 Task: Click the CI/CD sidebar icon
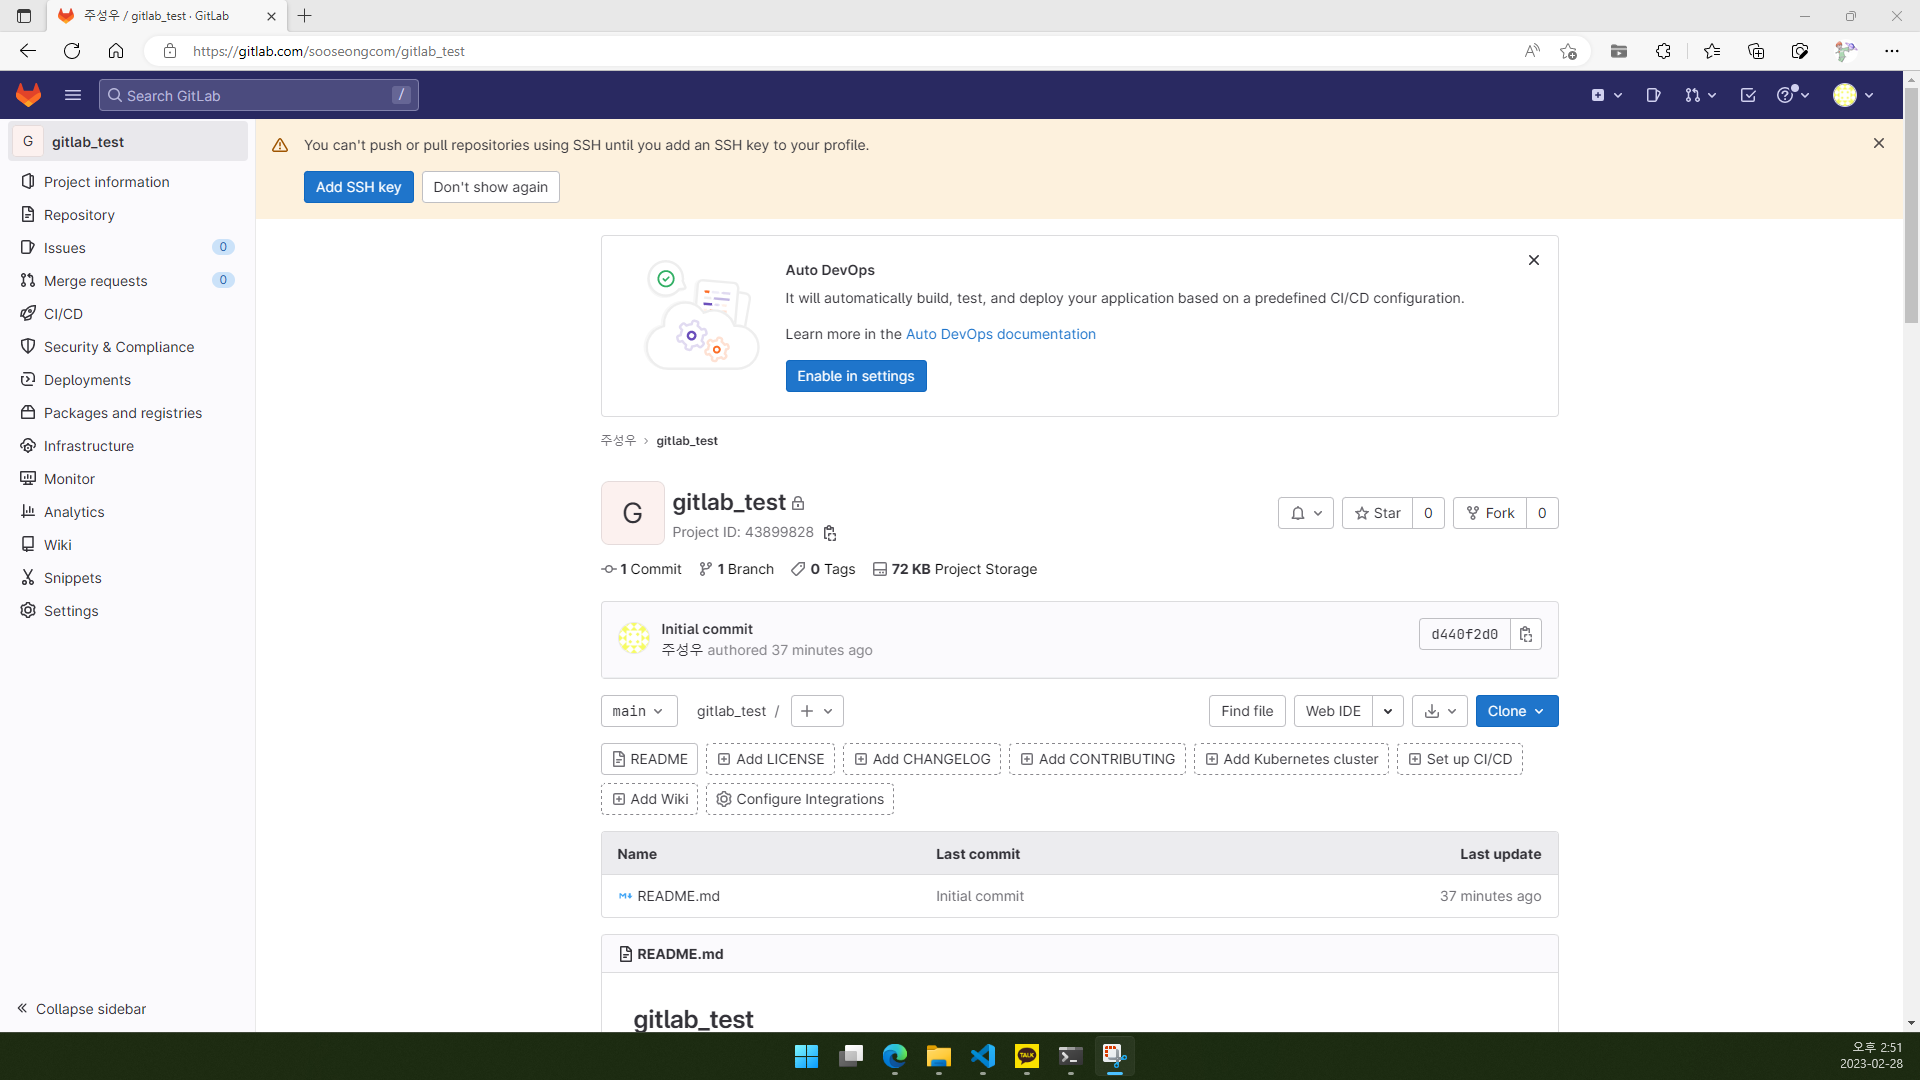coord(29,313)
